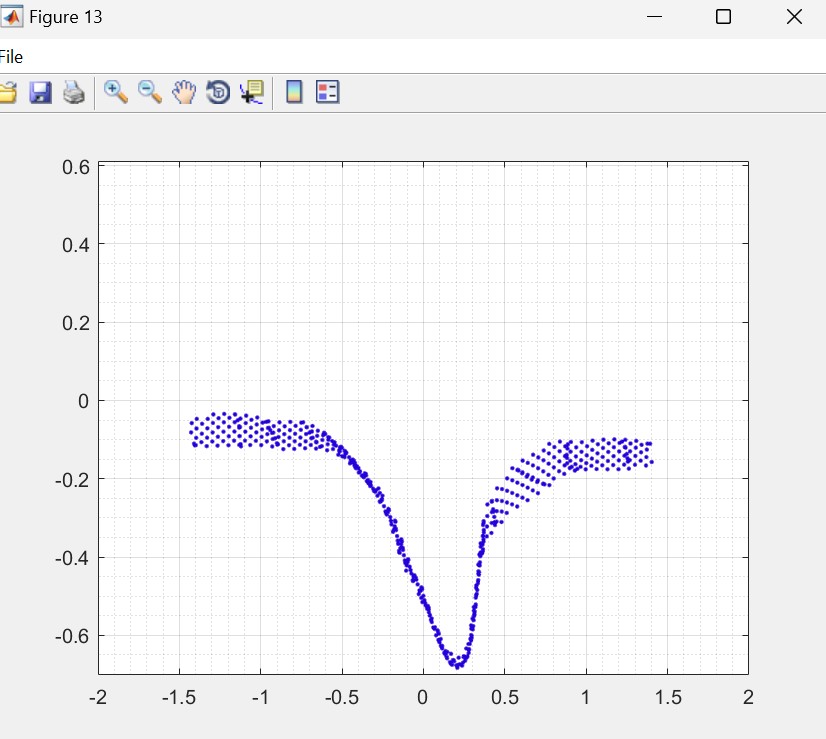The width and height of the screenshot is (826, 739).
Task: Minimize the Figure 13 window
Action: point(655,17)
